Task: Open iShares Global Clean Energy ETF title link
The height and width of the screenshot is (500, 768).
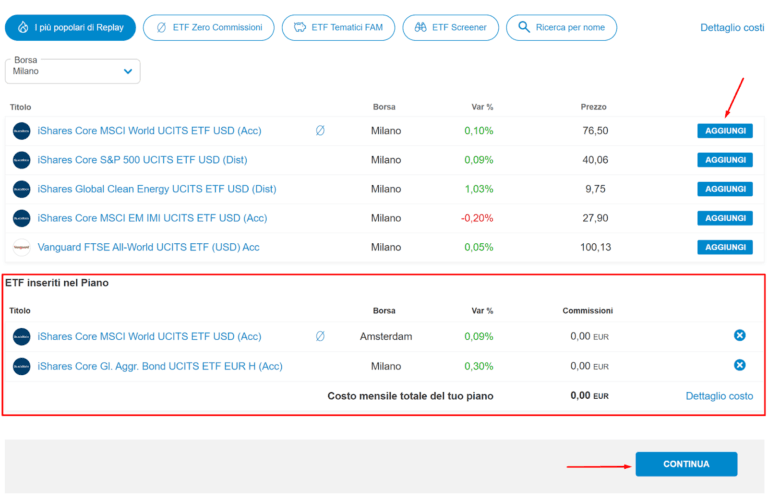Action: tap(156, 189)
